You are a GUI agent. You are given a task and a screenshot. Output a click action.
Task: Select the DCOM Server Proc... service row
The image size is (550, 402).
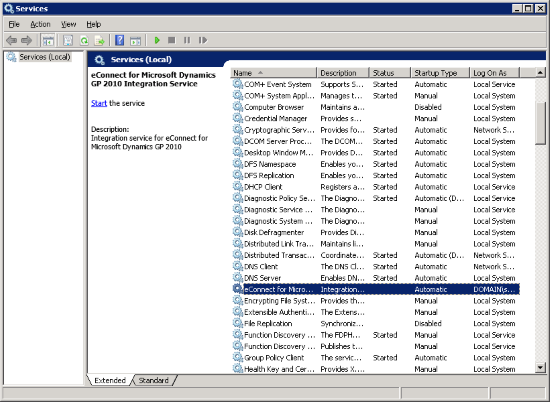[x=376, y=141]
